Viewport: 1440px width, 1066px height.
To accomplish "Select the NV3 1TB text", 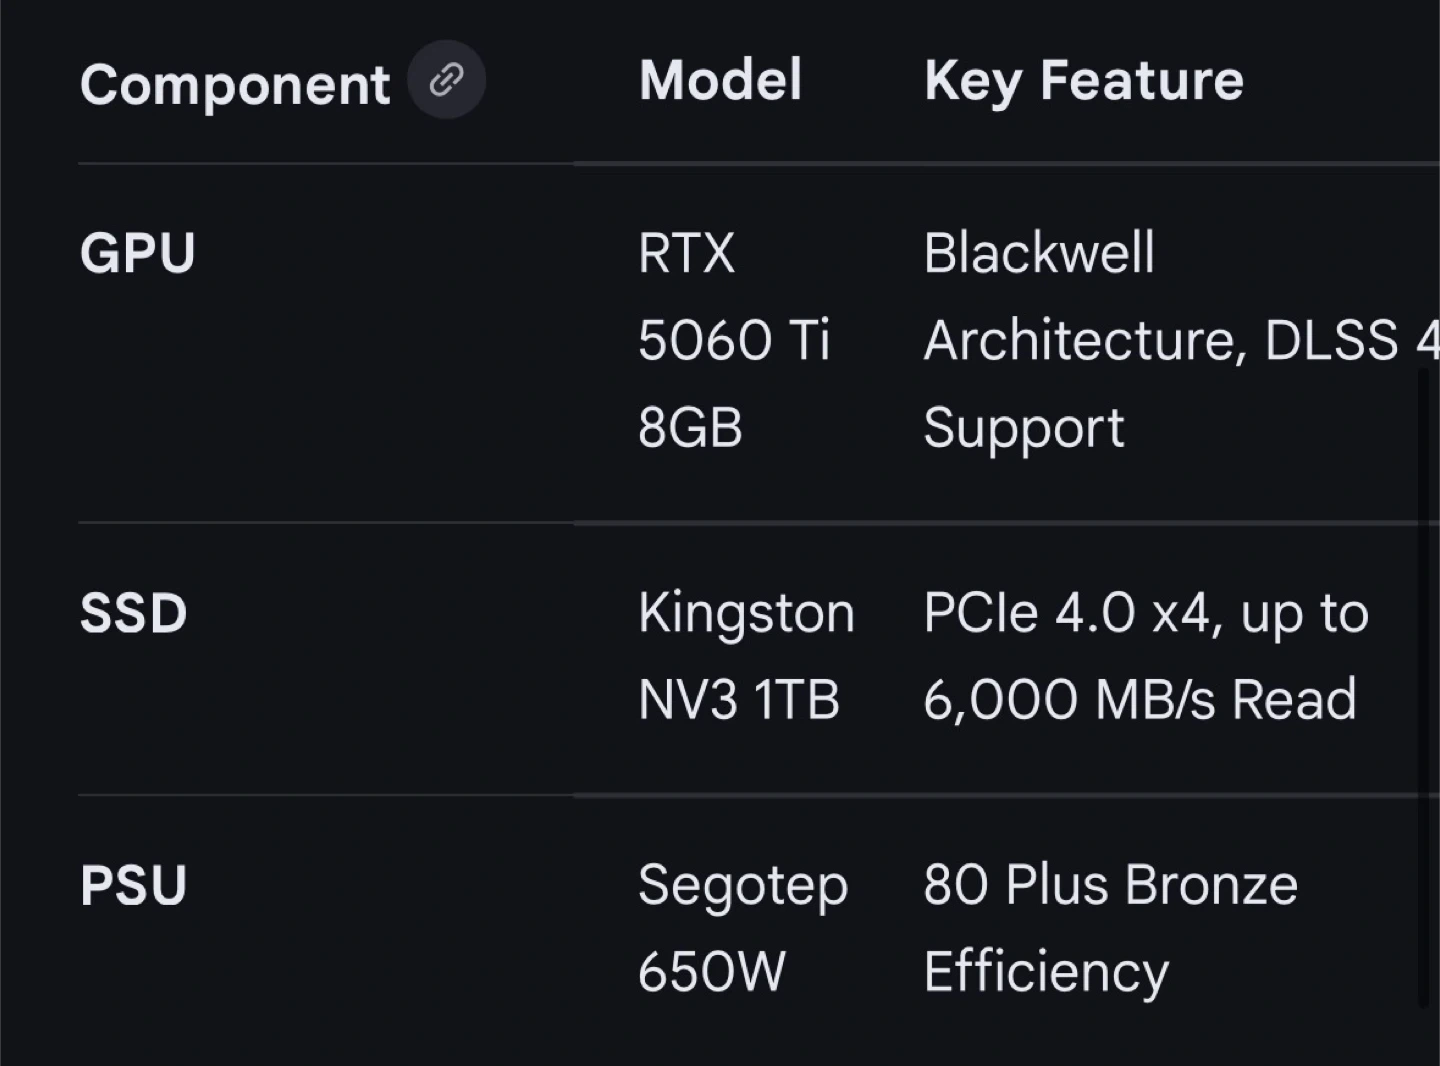I will 738,700.
